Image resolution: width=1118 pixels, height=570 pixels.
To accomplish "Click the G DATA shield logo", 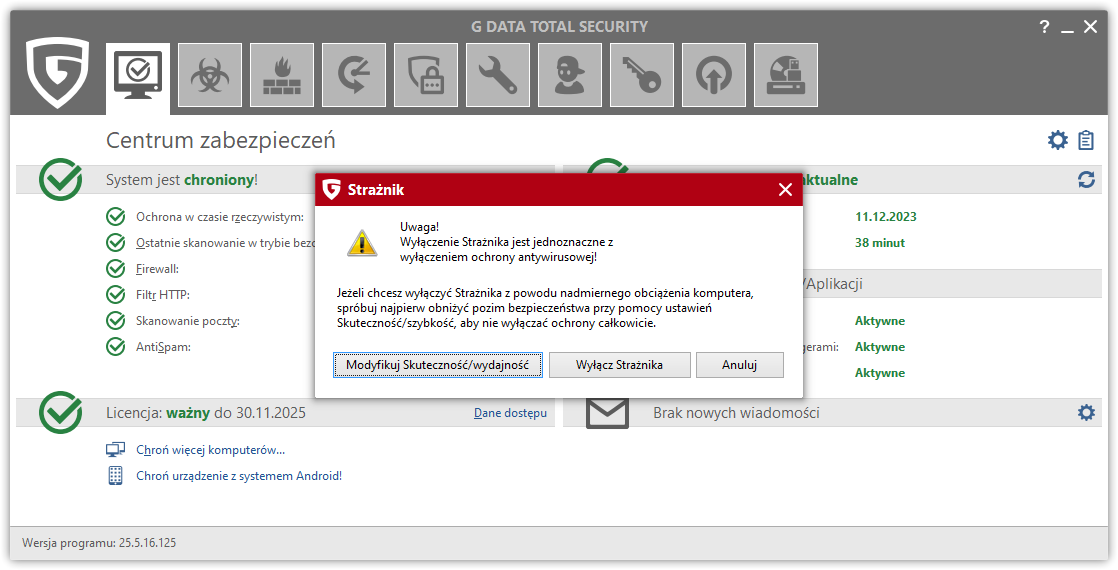I will point(58,73).
